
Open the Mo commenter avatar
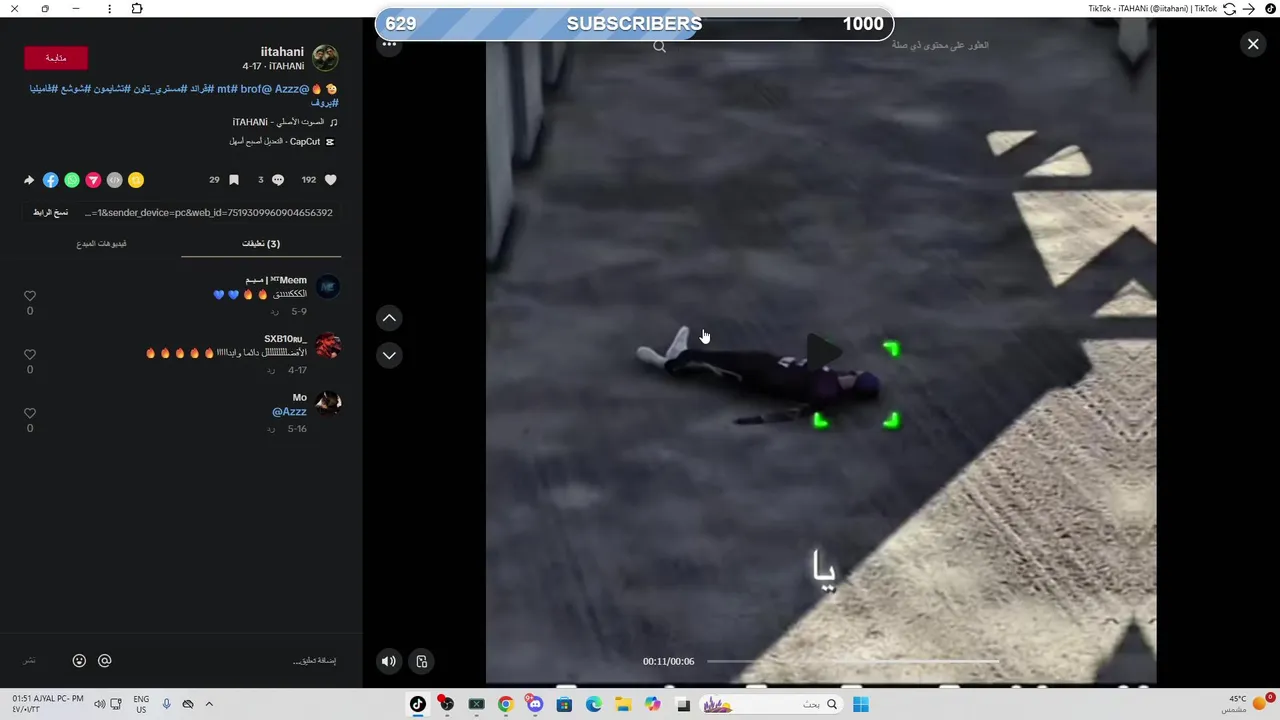coord(328,404)
